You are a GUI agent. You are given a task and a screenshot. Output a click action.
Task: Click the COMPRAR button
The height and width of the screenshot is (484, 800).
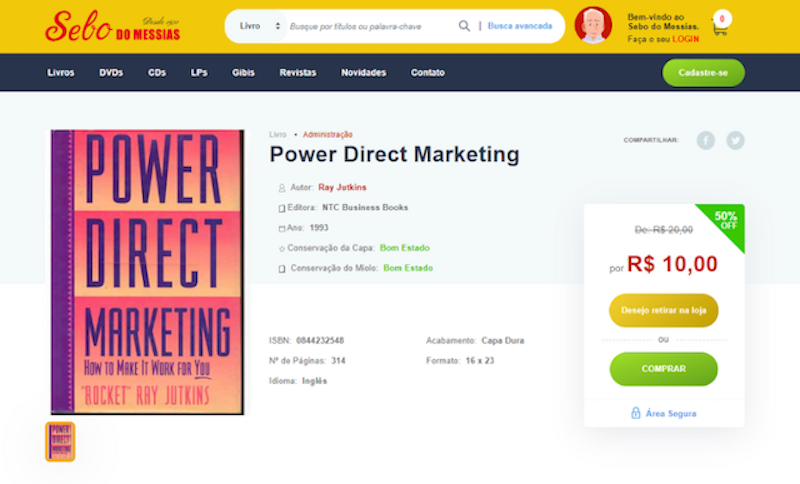click(x=663, y=369)
